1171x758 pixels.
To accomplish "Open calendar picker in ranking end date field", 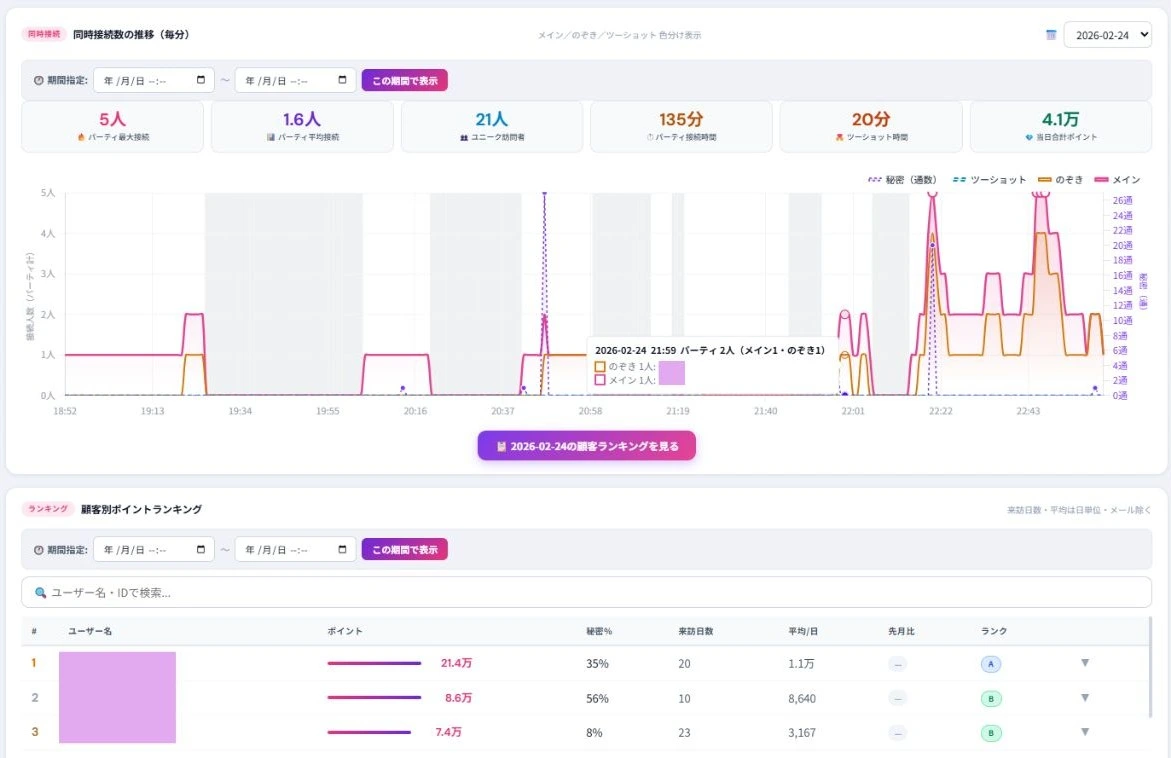I will 343,549.
